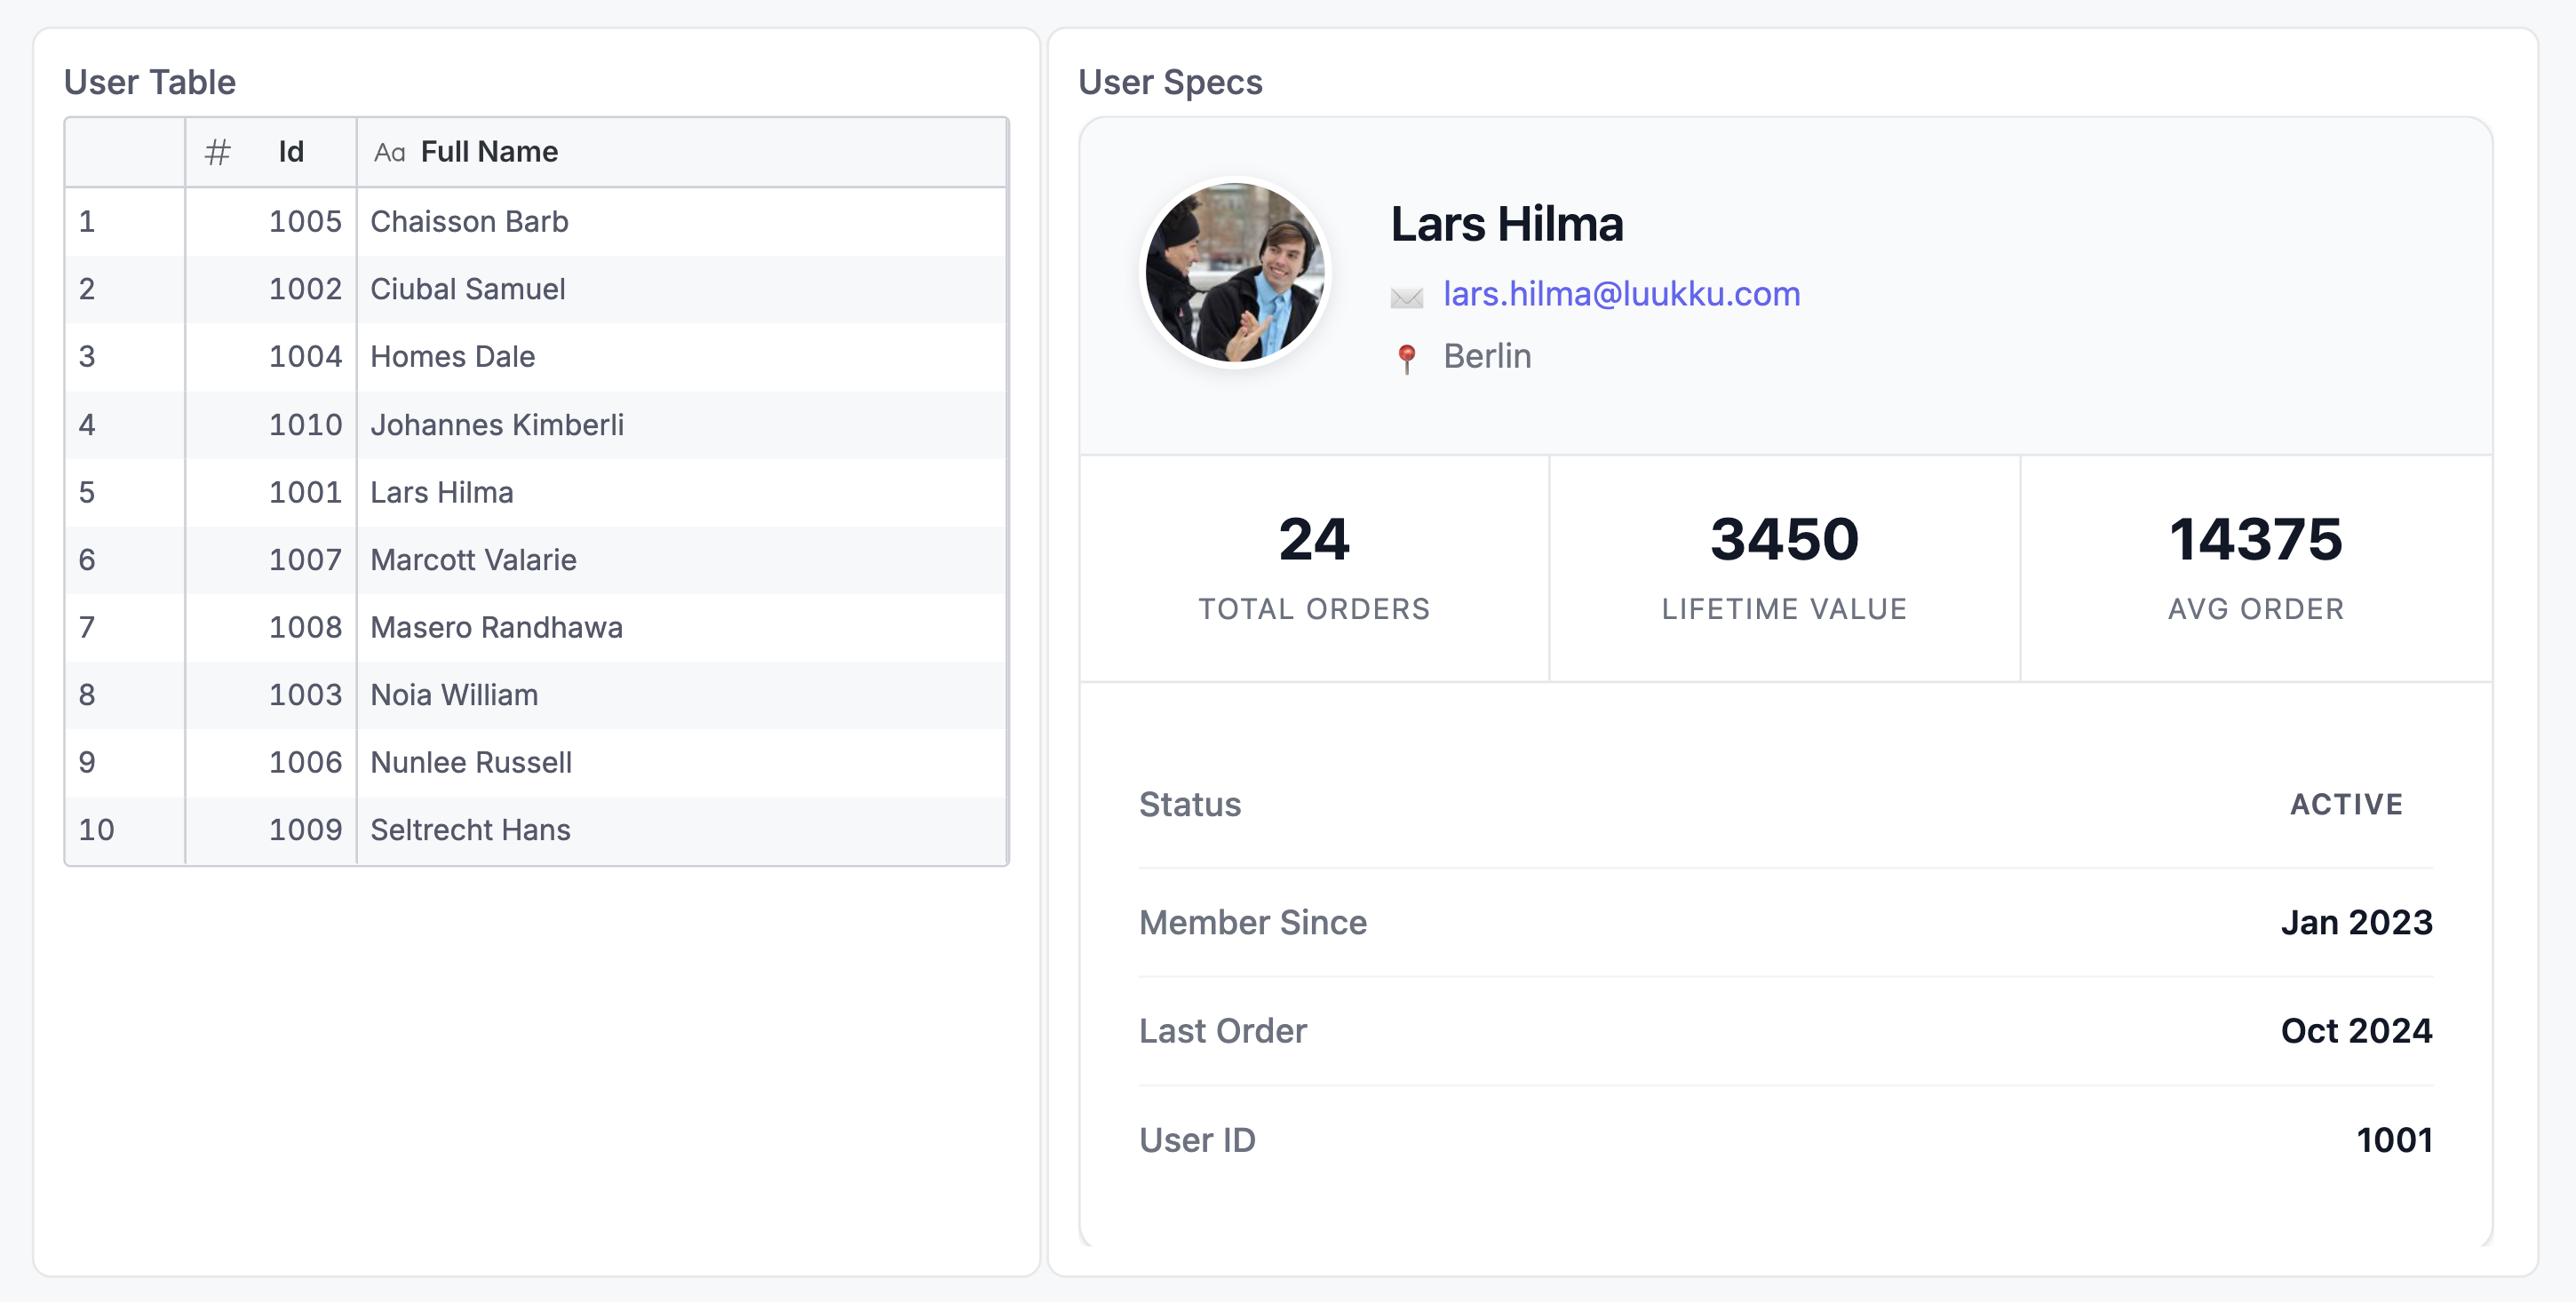The width and height of the screenshot is (2576, 1302).
Task: Click the Total Orders value 24
Action: [x=1313, y=539]
